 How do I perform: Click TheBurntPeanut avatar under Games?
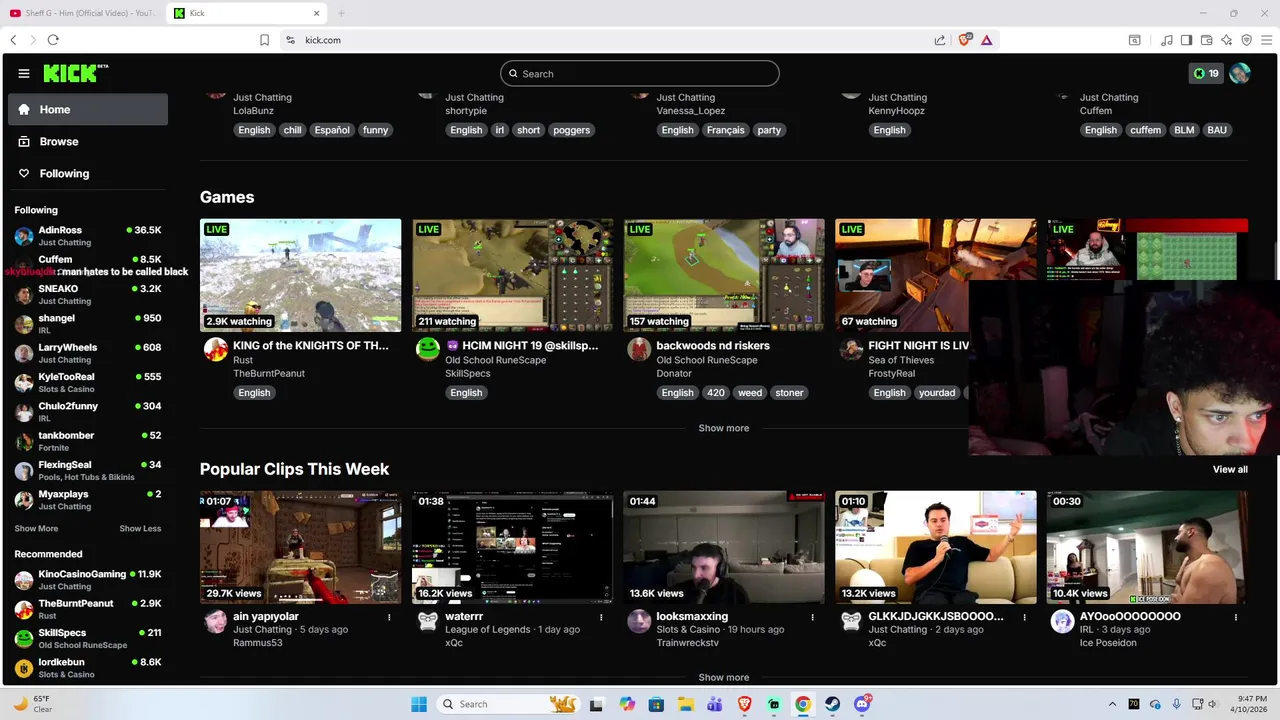point(215,349)
